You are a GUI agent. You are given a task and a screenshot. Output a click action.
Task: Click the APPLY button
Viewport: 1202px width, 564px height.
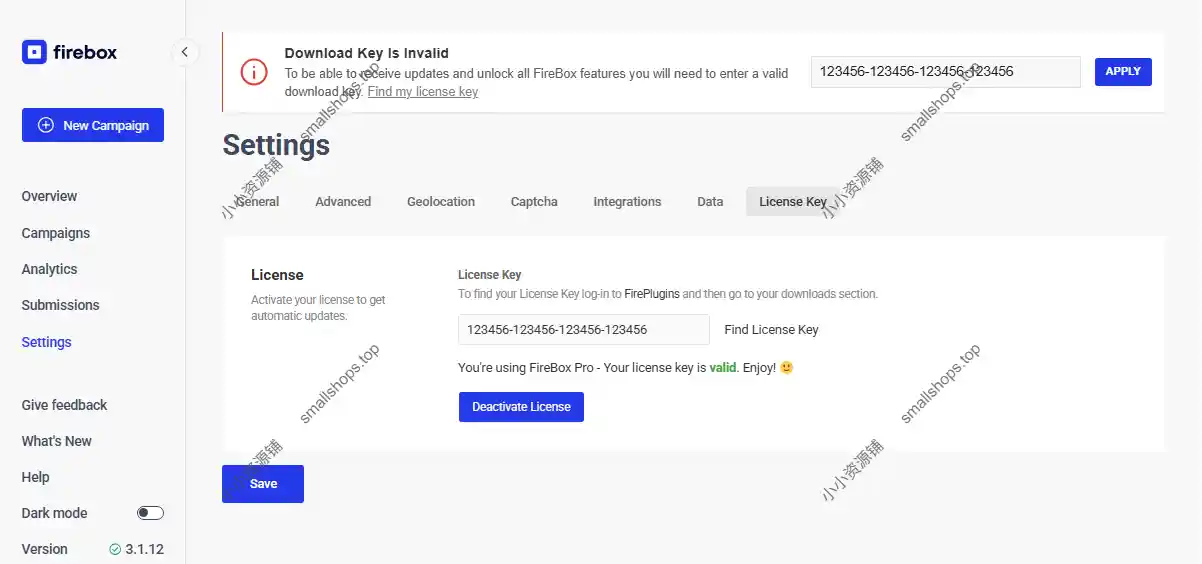(x=1123, y=71)
